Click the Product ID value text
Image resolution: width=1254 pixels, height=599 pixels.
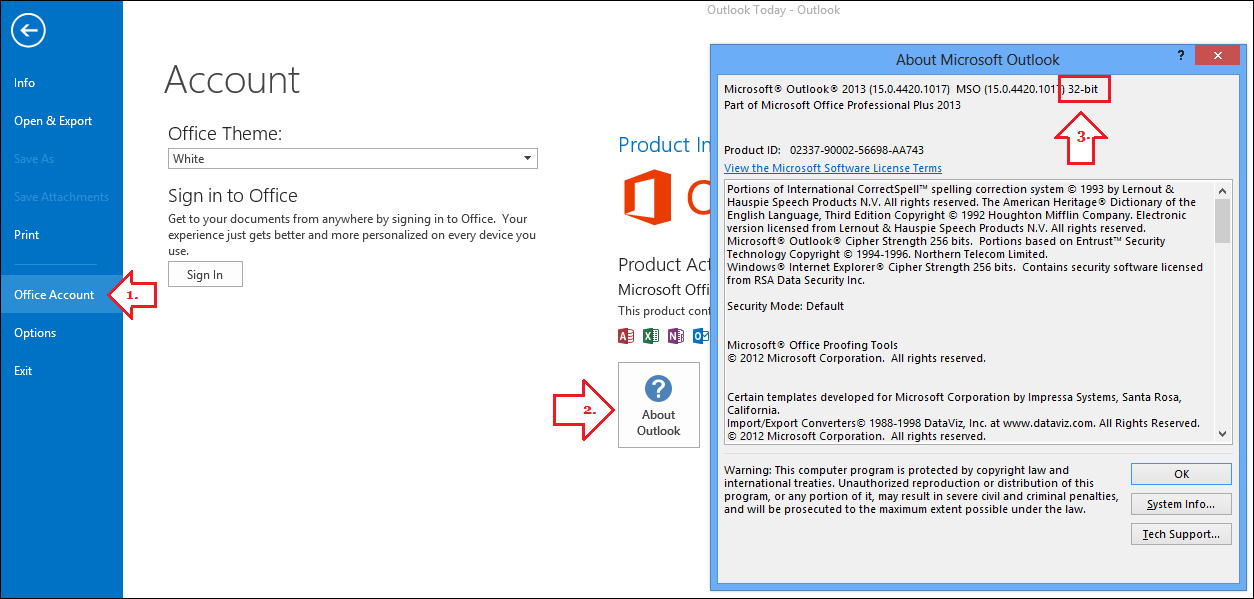857,150
